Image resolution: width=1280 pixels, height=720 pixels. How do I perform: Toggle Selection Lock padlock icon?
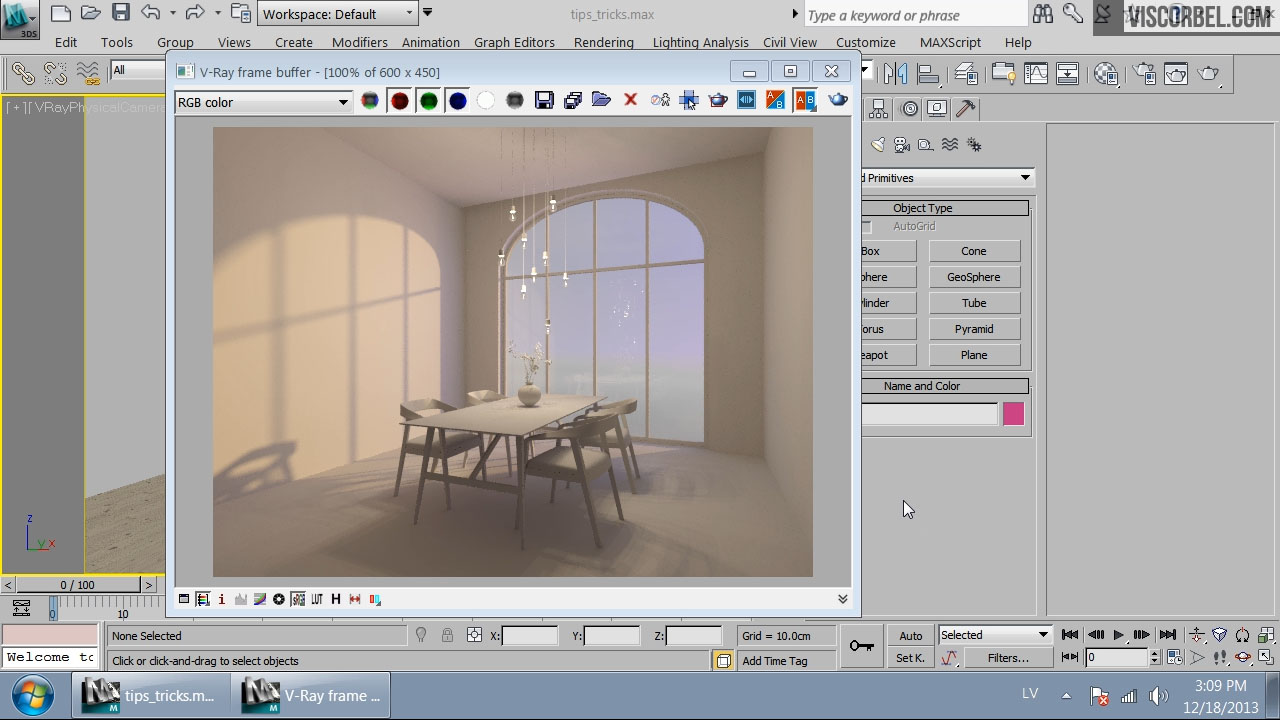pyautogui.click(x=447, y=635)
